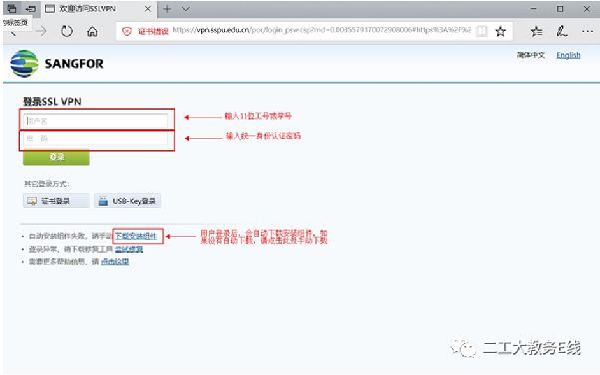
Task: Click the username input field
Action: 96,121
